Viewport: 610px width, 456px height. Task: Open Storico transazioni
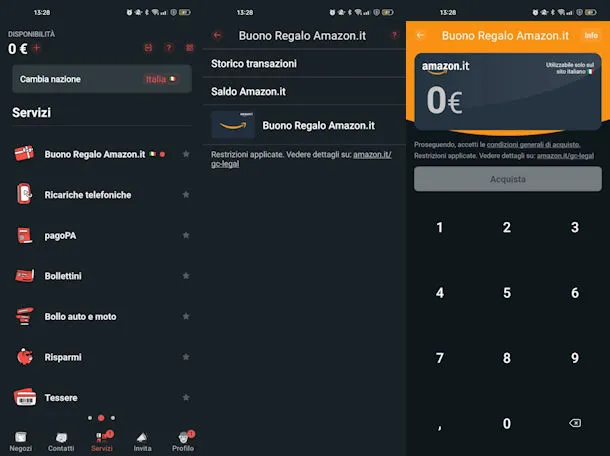click(x=304, y=63)
